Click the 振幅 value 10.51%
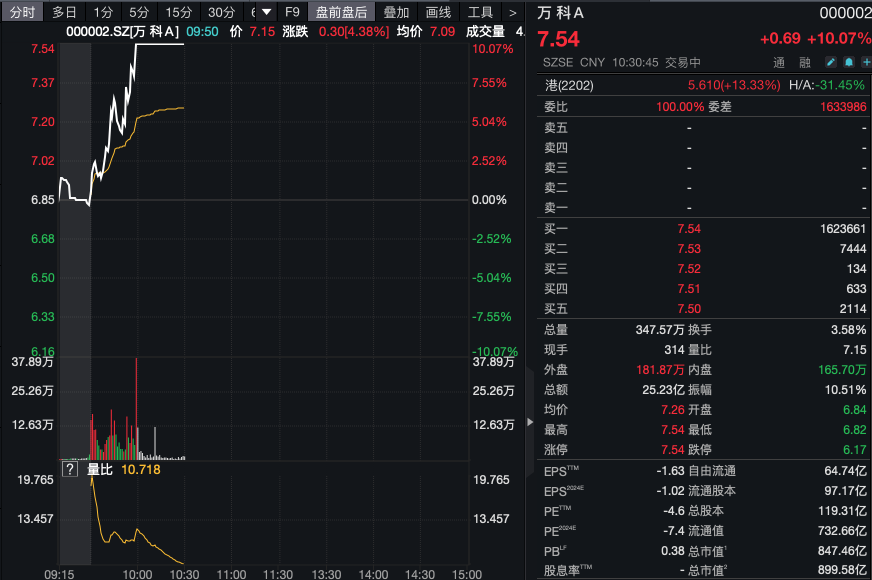 pos(845,390)
